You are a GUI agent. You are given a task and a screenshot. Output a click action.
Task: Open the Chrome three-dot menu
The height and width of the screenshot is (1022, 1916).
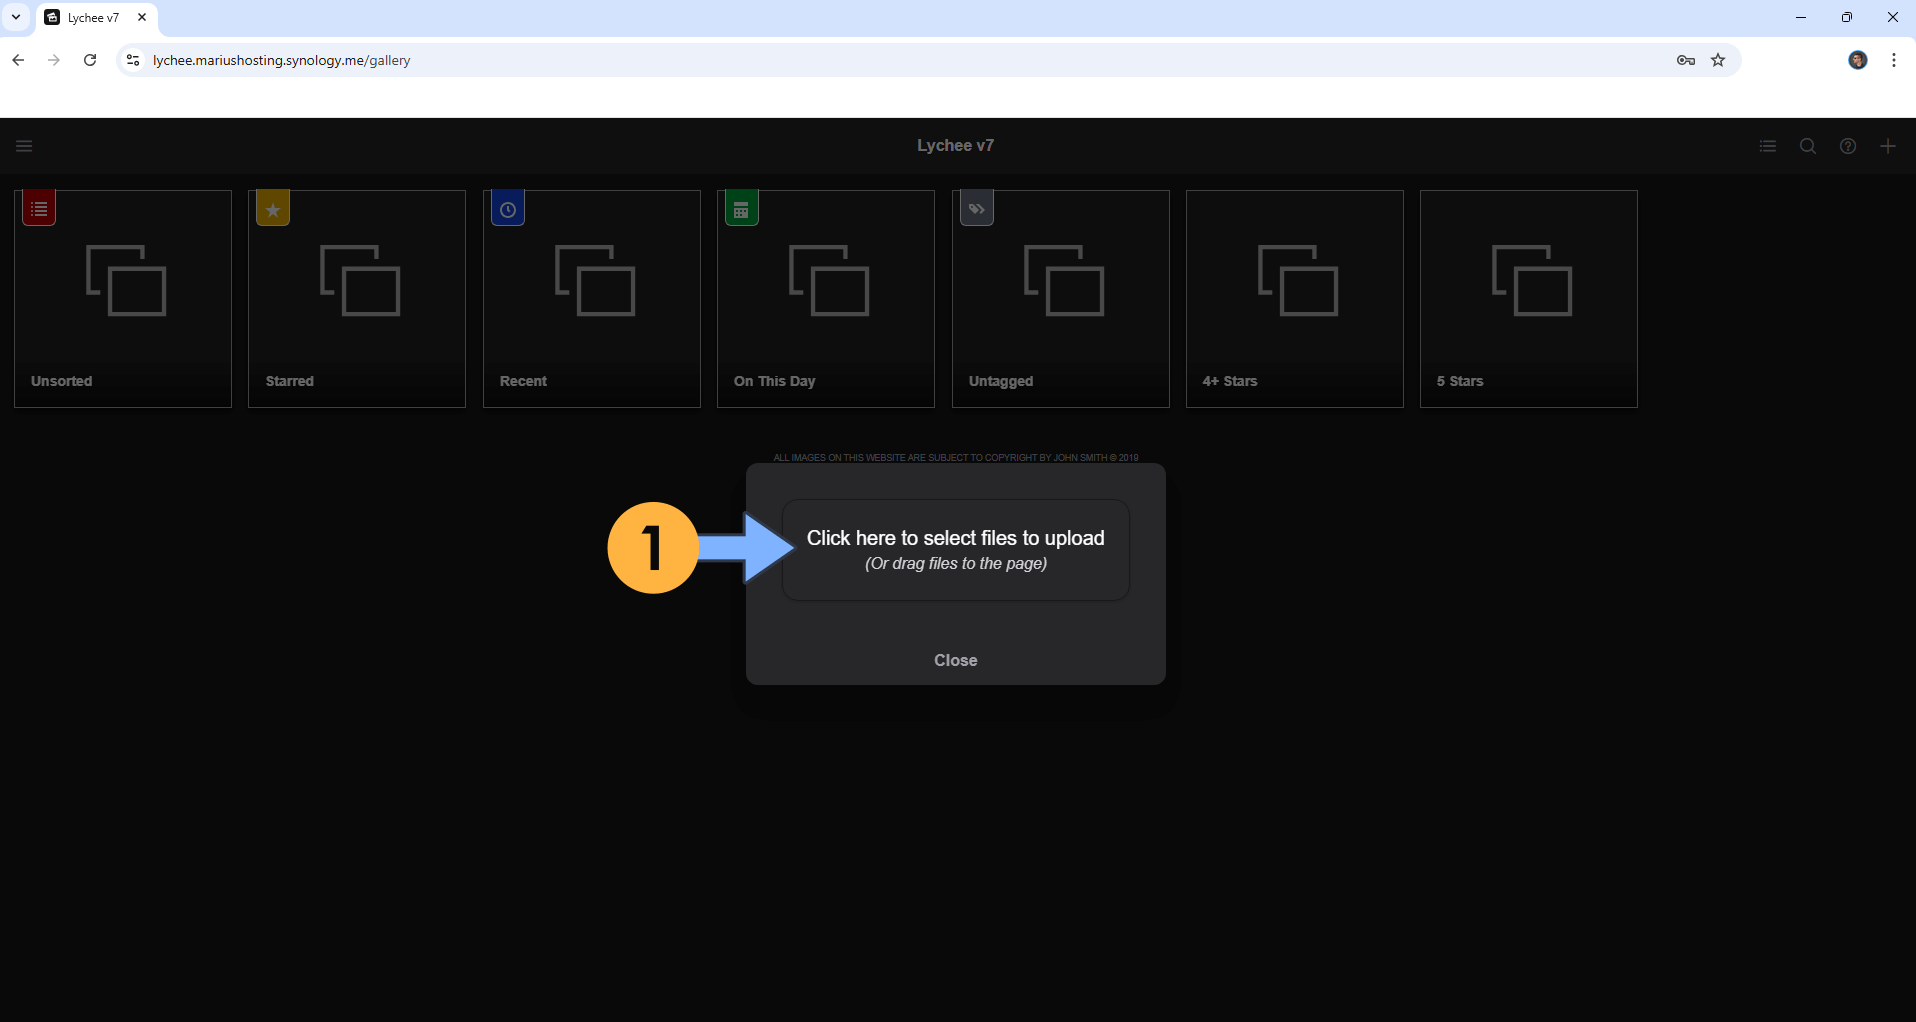pos(1893,60)
